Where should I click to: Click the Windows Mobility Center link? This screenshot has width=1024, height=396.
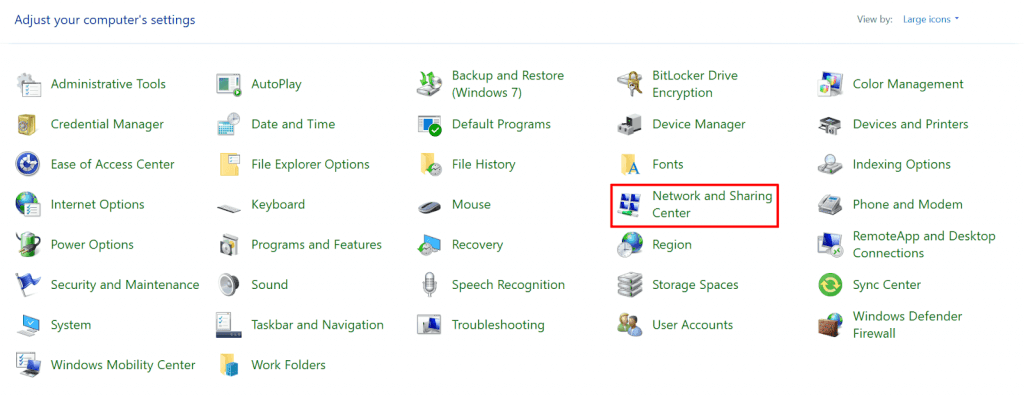coord(123,365)
